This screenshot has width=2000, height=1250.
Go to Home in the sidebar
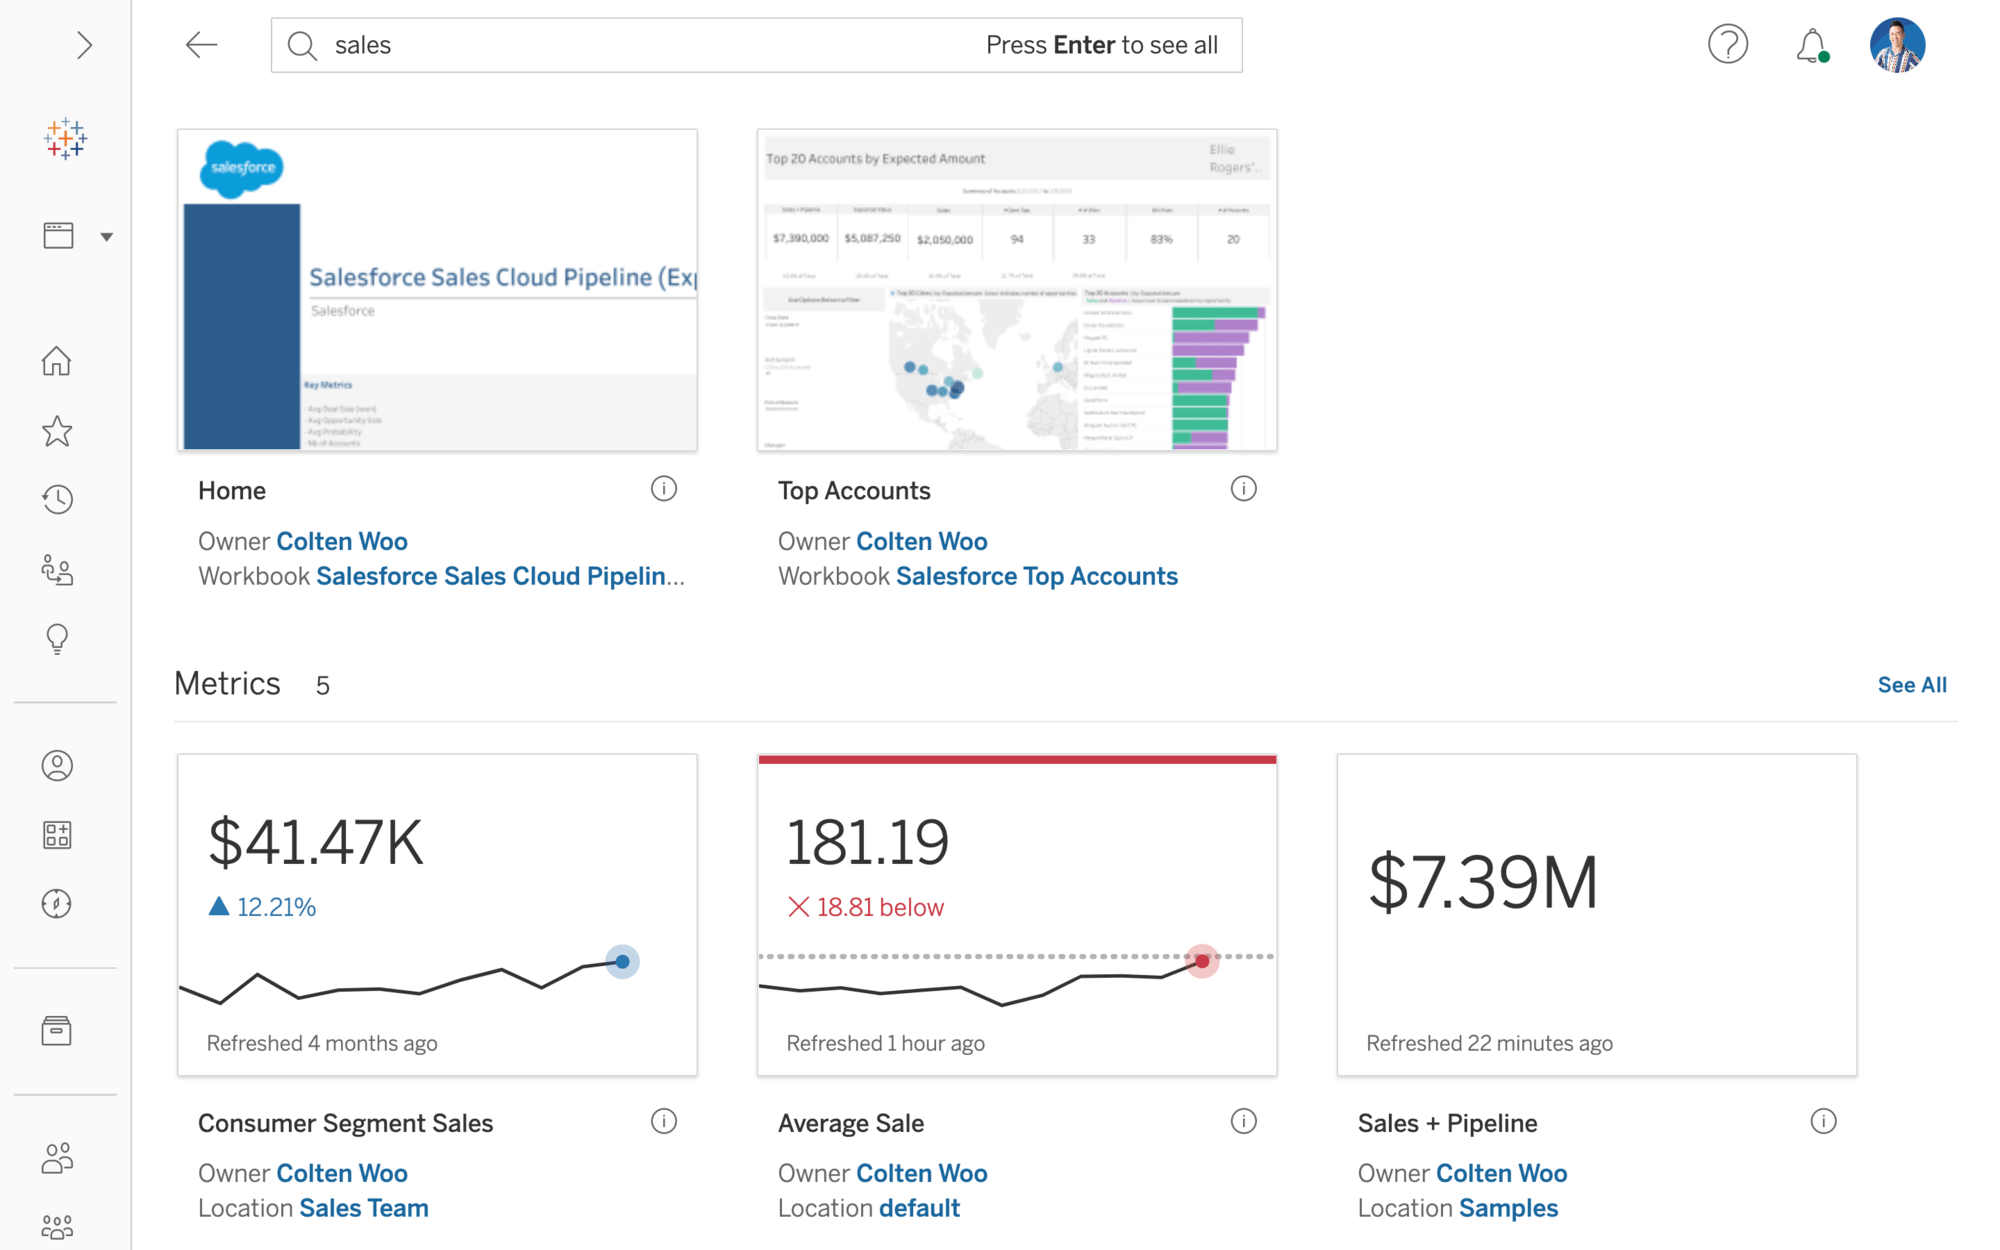tap(57, 361)
